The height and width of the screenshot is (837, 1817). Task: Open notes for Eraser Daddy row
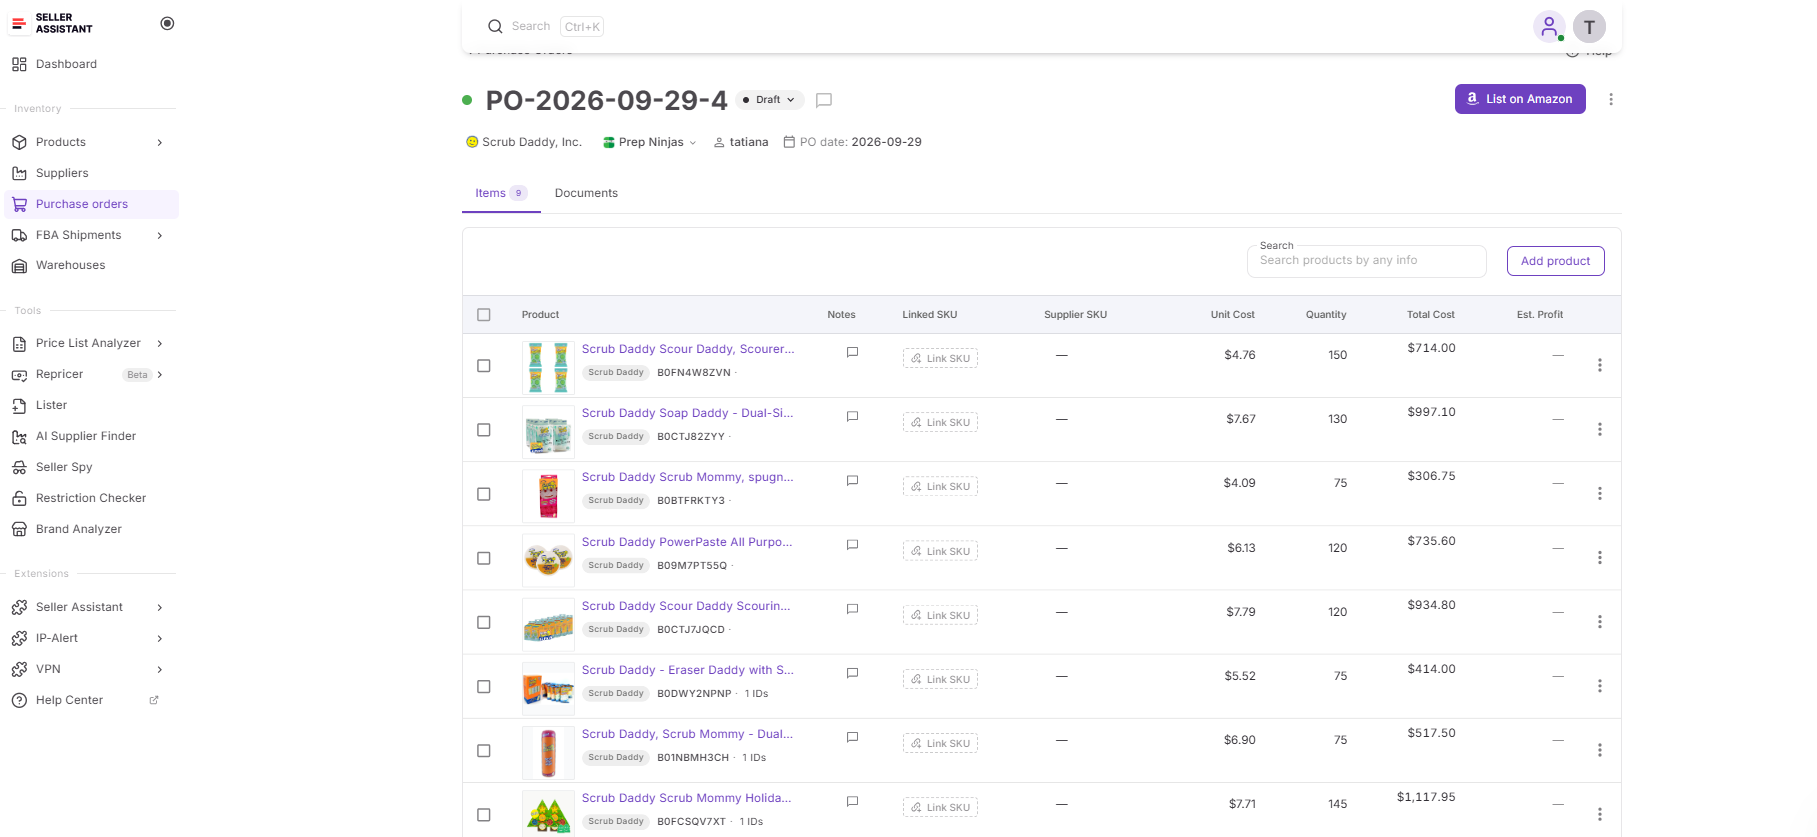[x=852, y=673]
